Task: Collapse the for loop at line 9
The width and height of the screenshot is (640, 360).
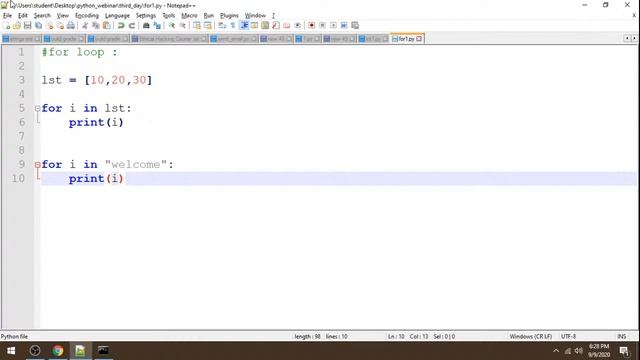Action: [38, 164]
